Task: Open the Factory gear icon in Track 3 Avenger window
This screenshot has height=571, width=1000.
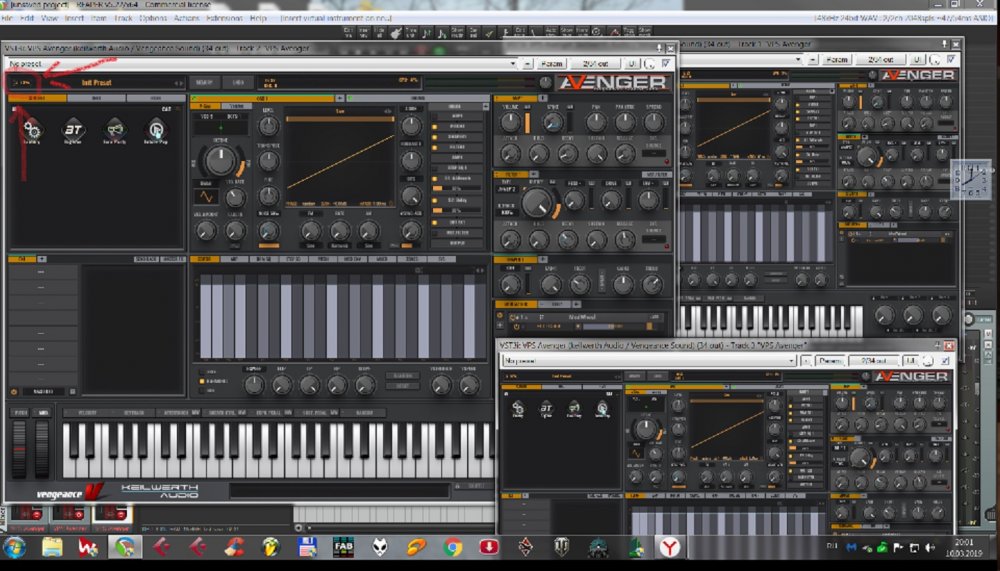Action: pos(518,408)
